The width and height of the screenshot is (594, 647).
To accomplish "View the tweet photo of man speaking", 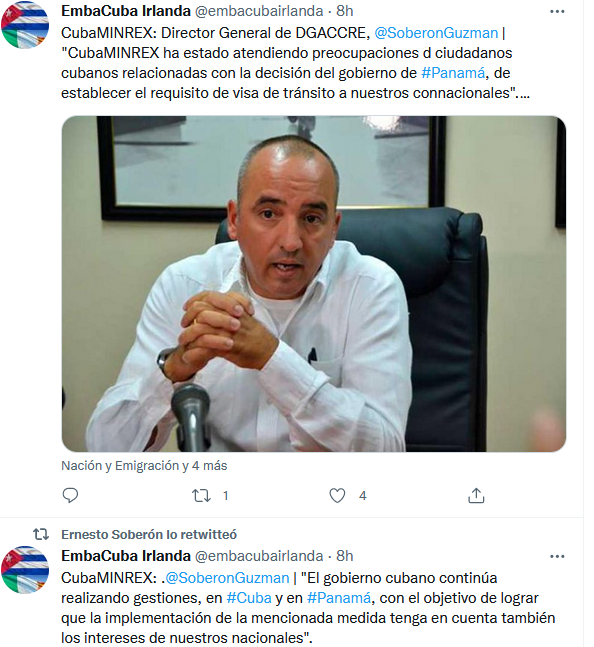I will (314, 284).
